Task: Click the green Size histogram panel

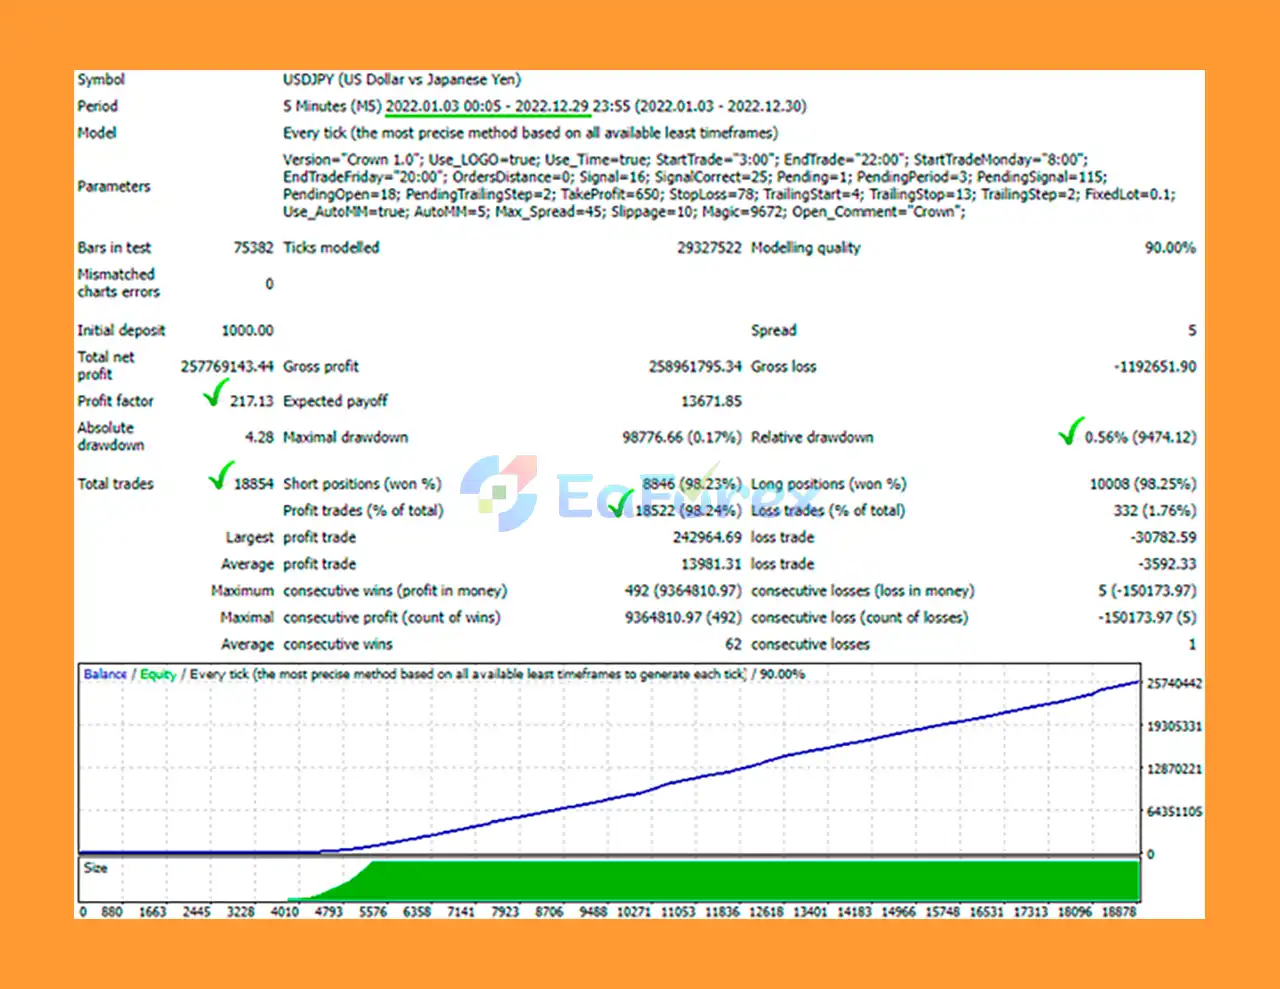Action: (700, 885)
